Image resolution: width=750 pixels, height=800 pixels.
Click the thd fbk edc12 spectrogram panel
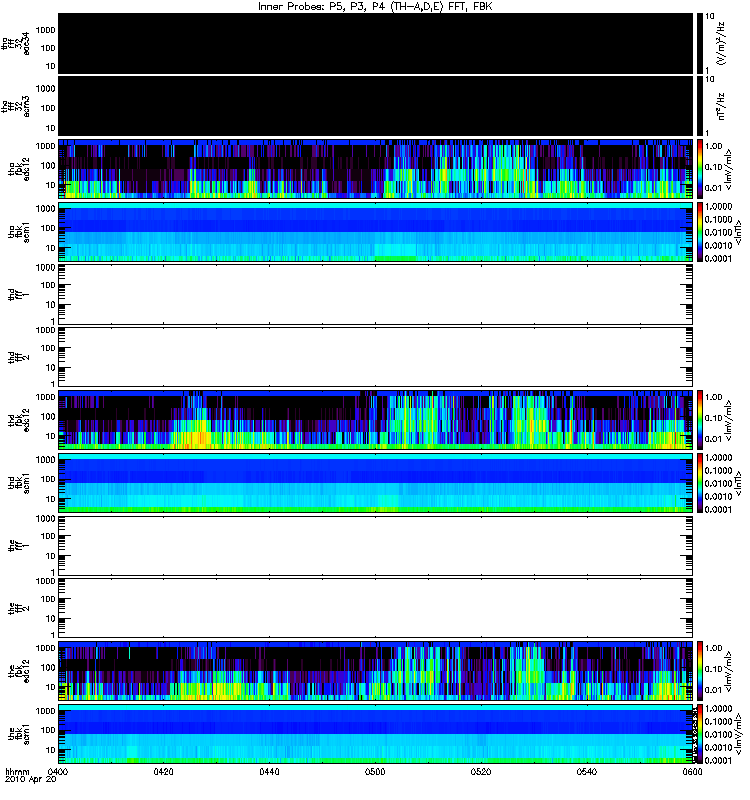point(375,420)
